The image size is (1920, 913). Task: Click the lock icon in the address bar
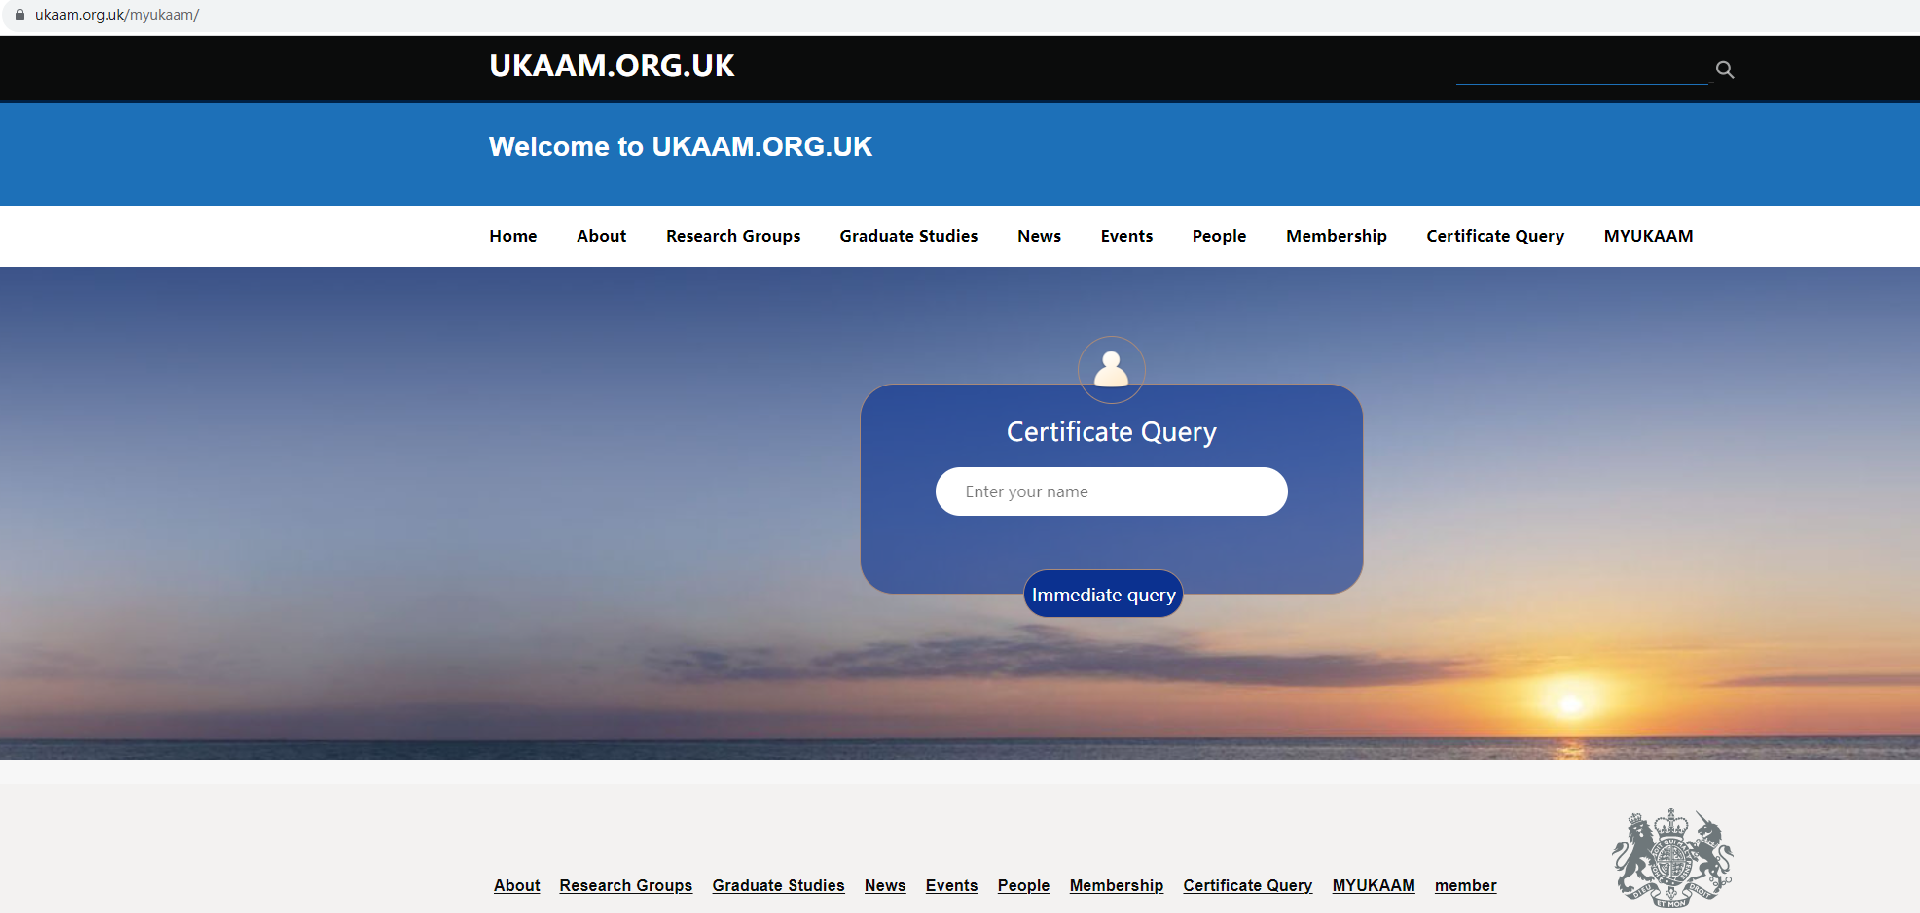point(19,15)
